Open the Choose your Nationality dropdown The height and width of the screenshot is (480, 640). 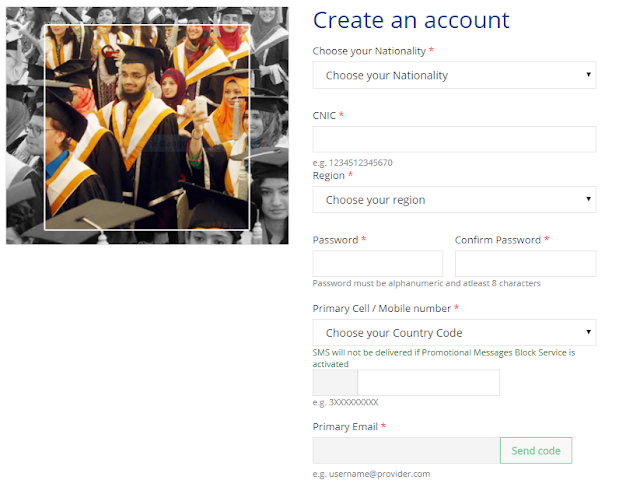[454, 75]
